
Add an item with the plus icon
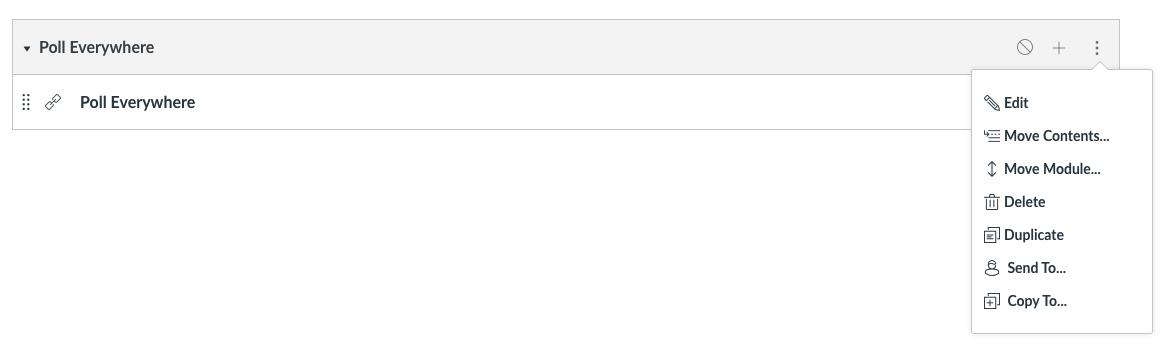click(1059, 48)
